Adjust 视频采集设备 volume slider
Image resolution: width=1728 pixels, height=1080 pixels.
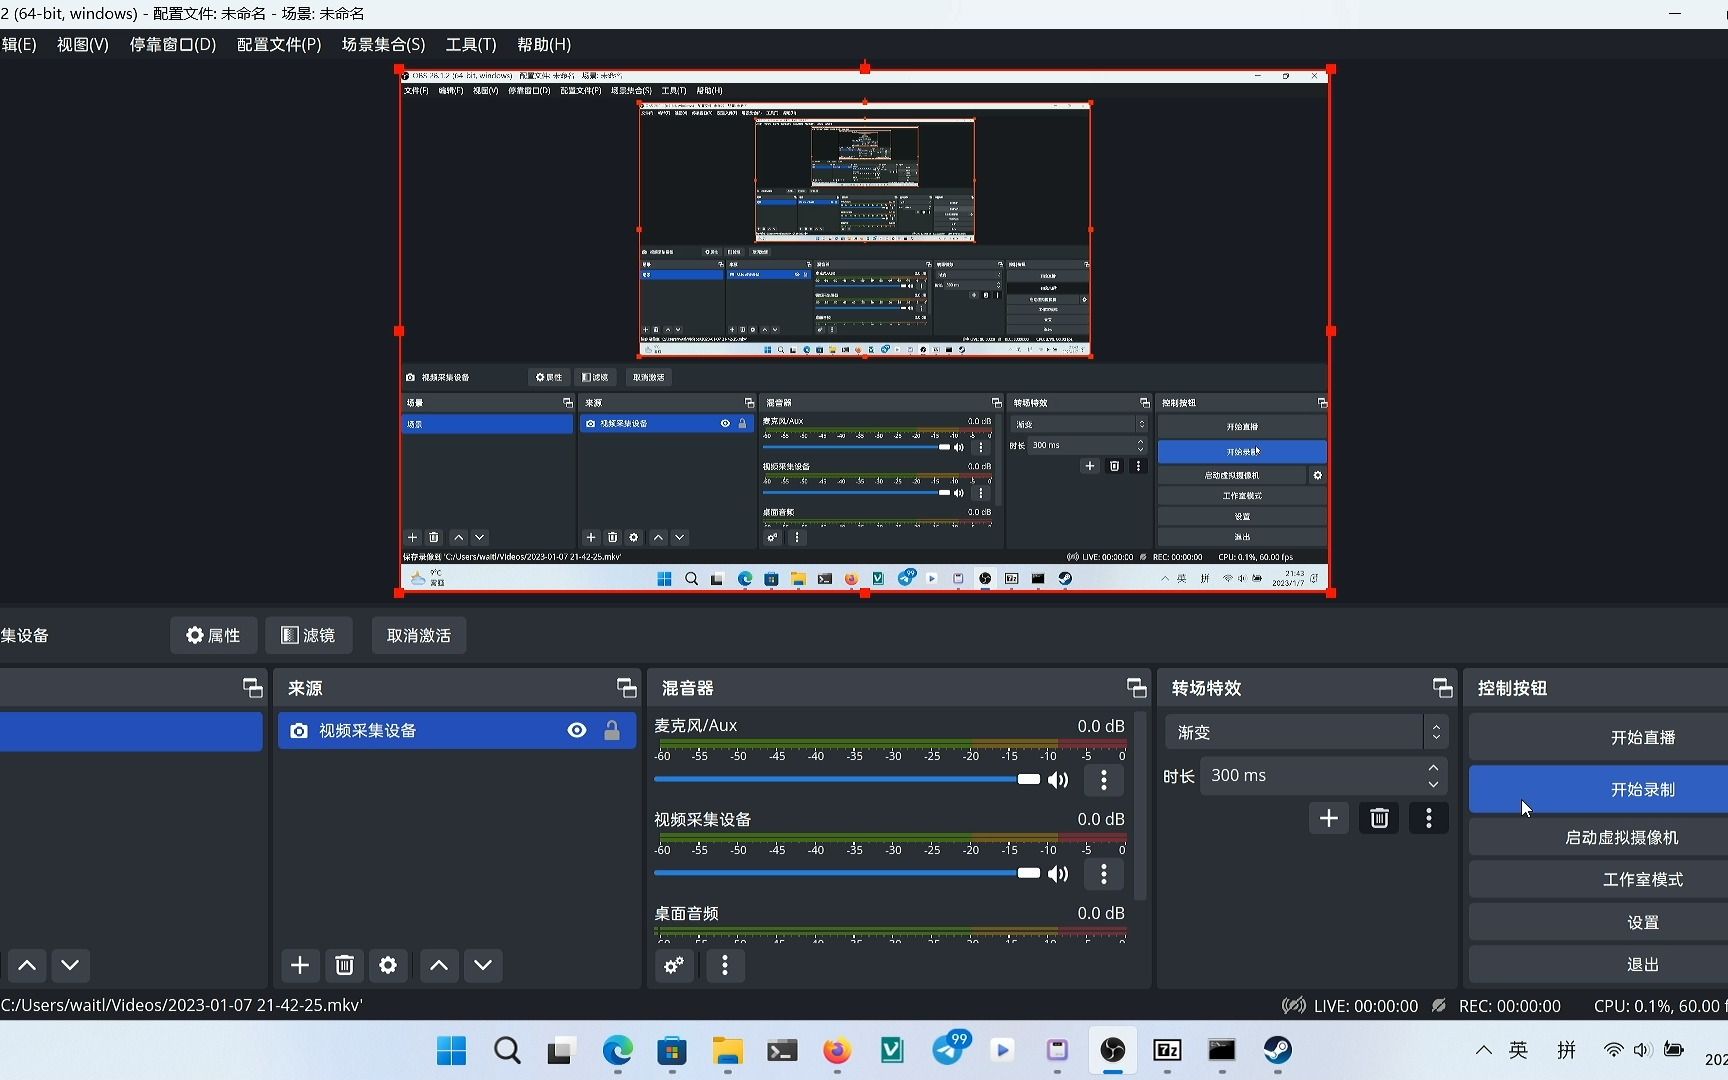click(846, 873)
